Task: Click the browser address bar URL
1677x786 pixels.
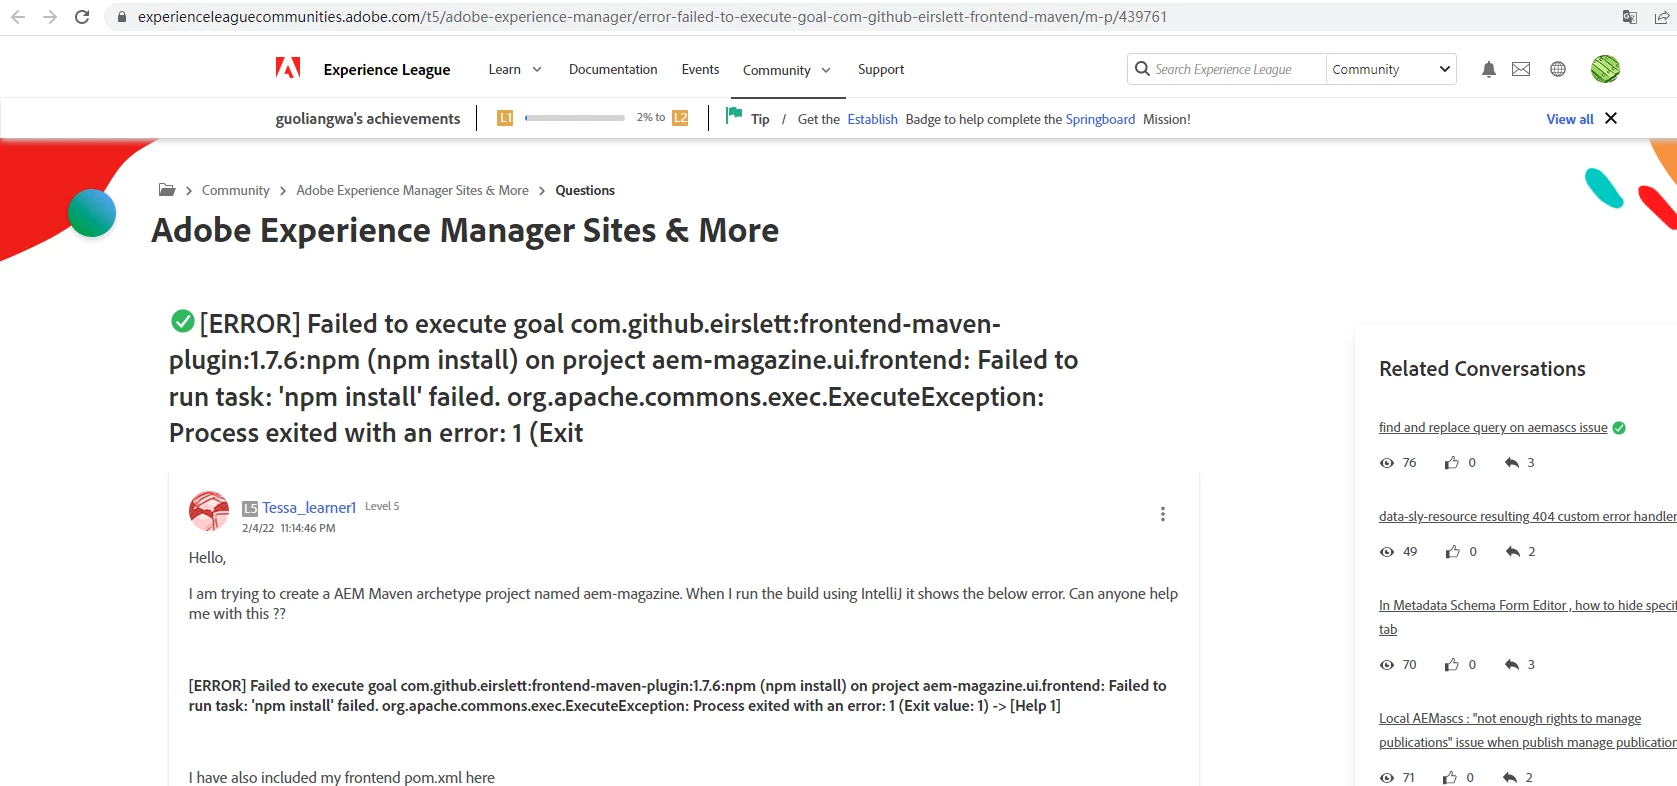Action: coord(652,17)
